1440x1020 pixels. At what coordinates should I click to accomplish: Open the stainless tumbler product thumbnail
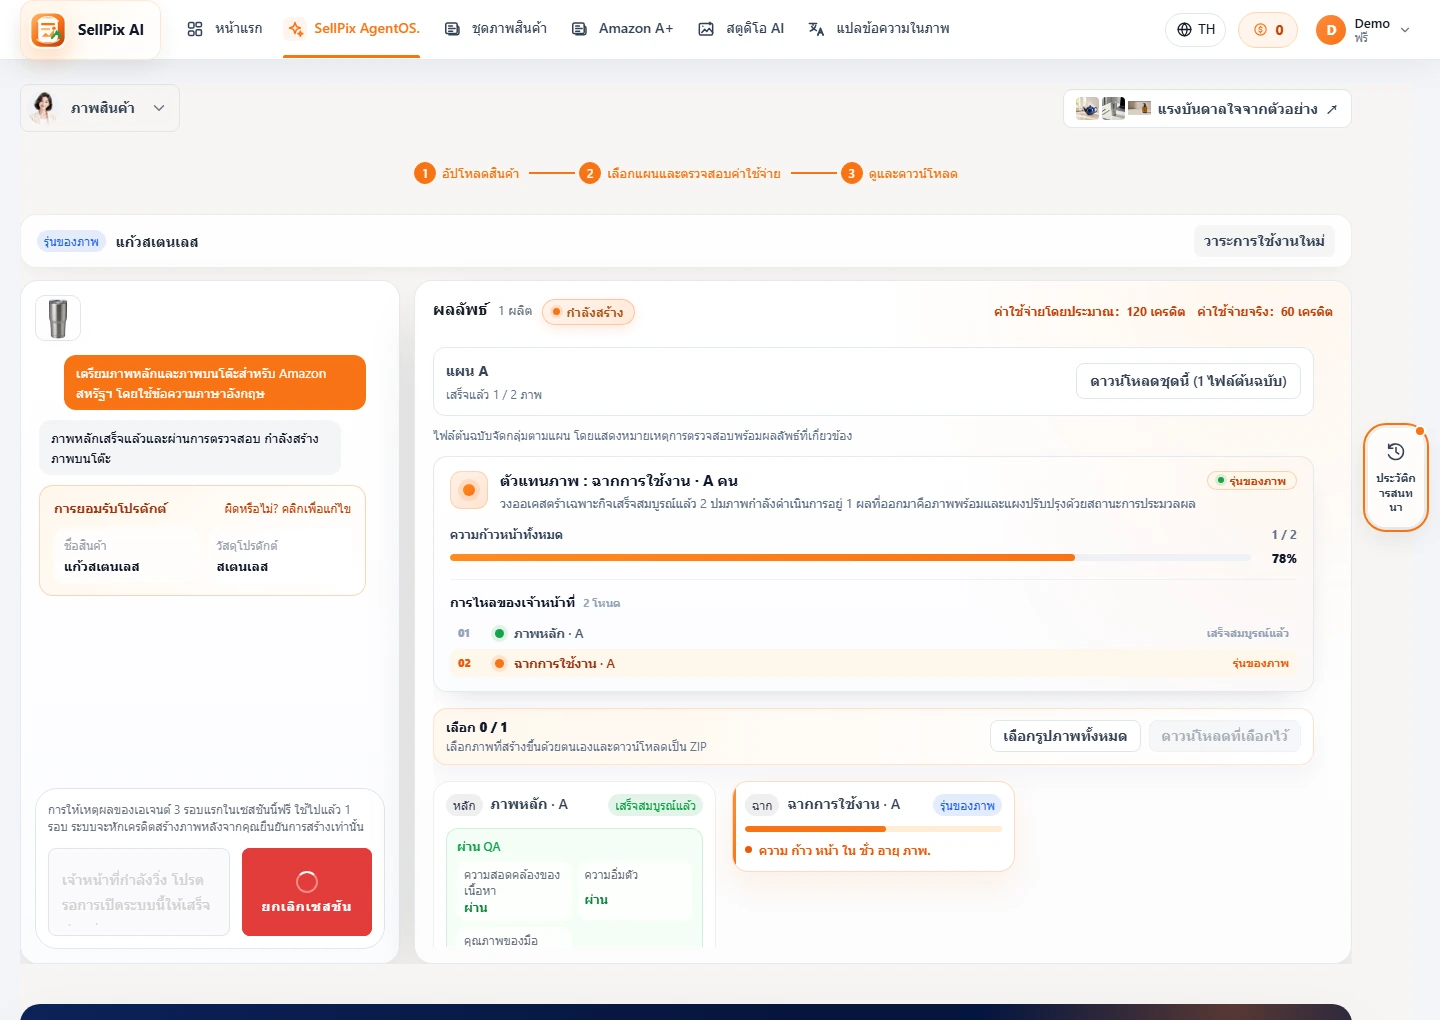(x=58, y=319)
